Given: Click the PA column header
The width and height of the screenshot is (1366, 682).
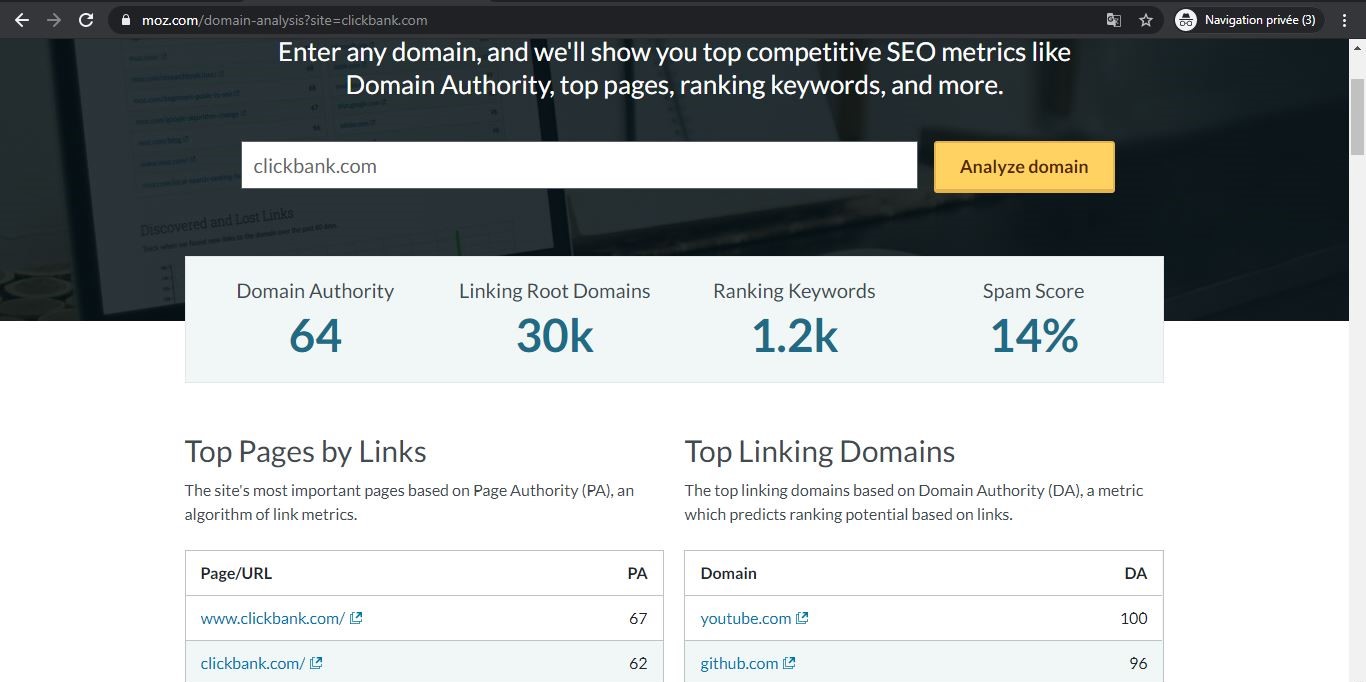Looking at the screenshot, I should click(x=637, y=573).
